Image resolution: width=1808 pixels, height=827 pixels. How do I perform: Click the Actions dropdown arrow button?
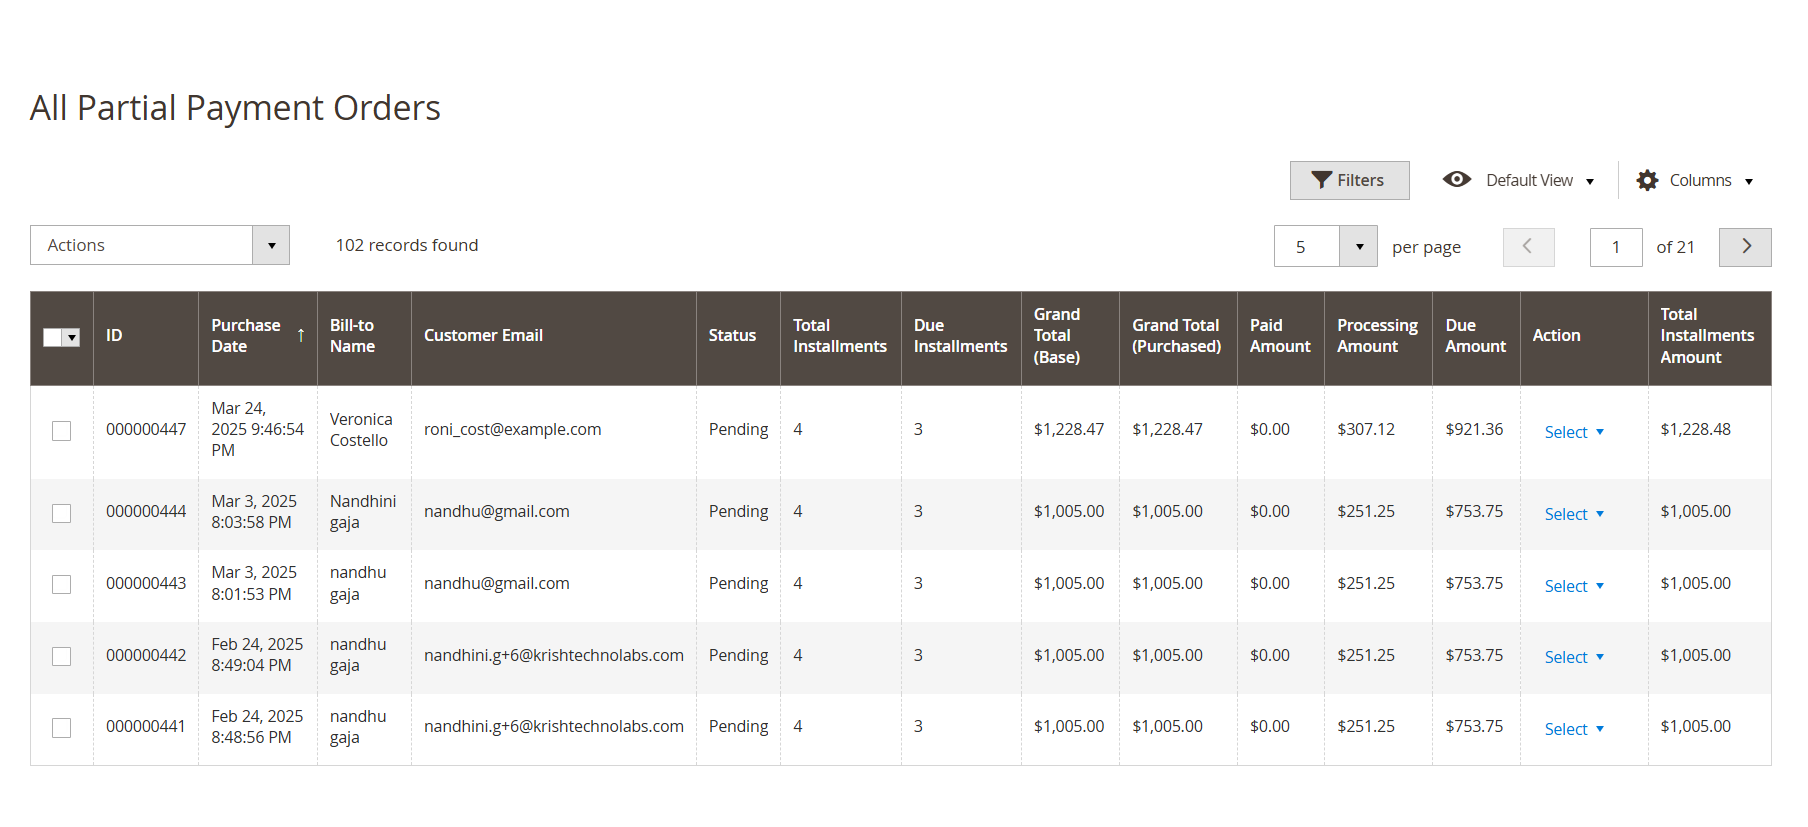[271, 245]
